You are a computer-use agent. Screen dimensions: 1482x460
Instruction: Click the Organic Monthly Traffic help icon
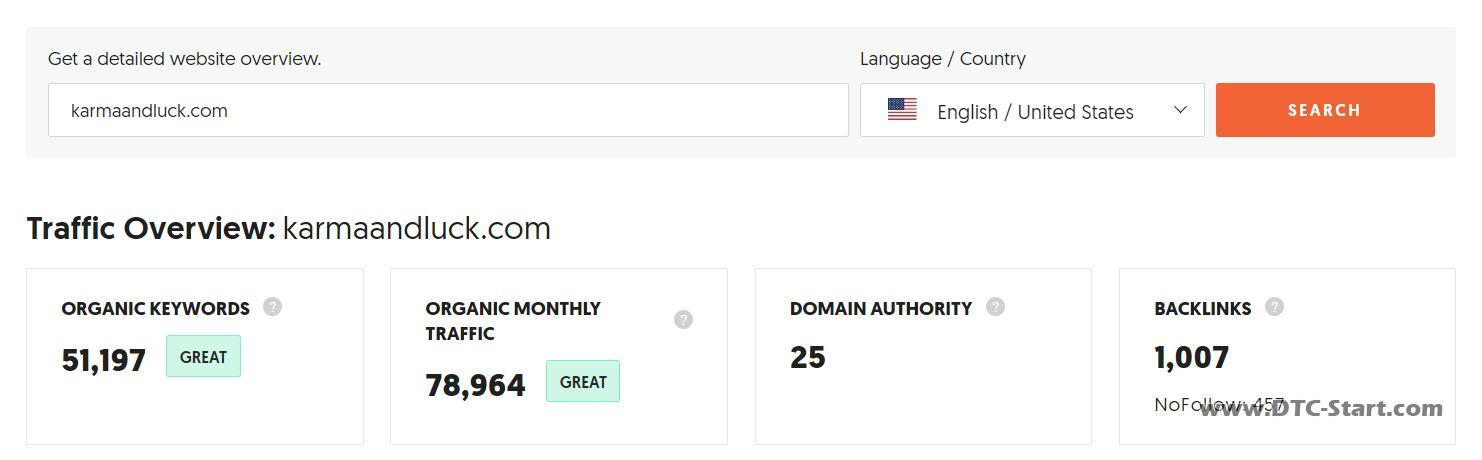click(x=683, y=320)
